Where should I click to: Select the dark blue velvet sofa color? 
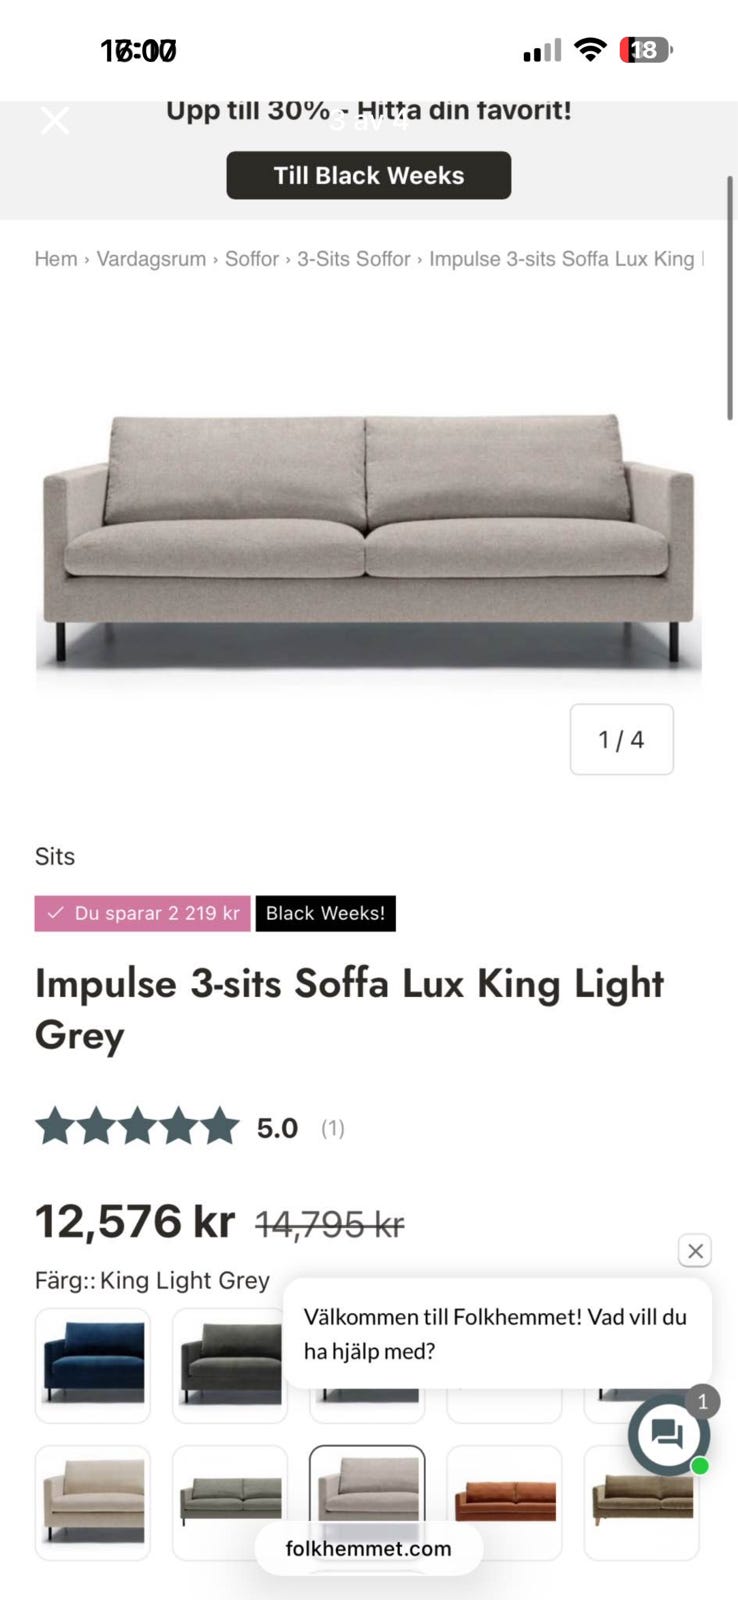click(93, 1364)
